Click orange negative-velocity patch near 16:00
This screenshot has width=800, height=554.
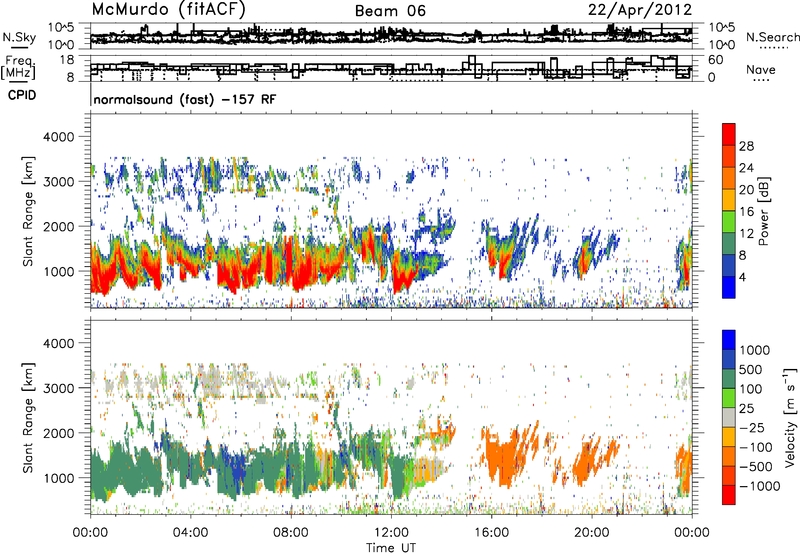point(503,457)
